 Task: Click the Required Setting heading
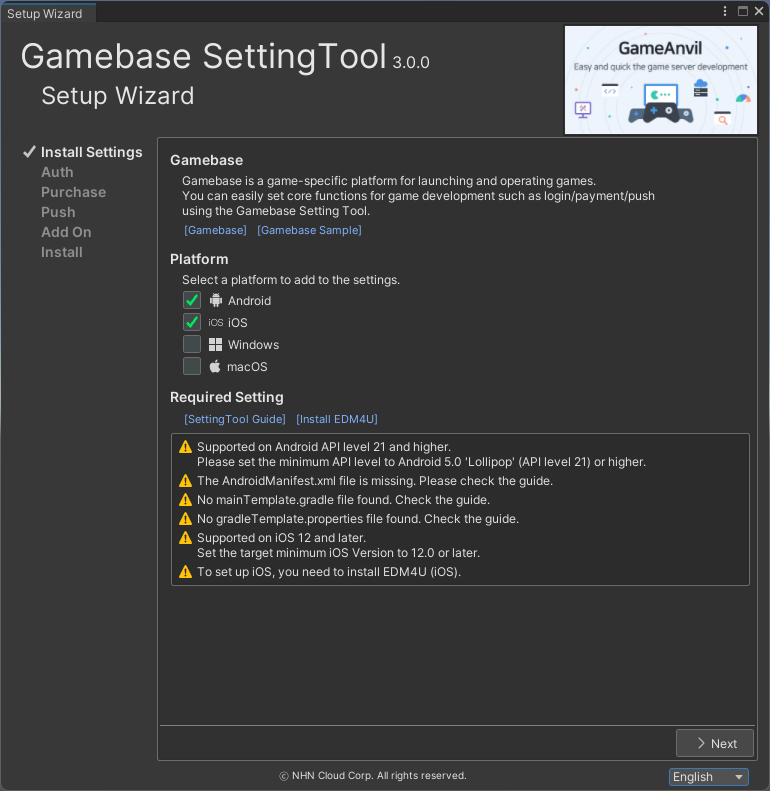click(227, 397)
